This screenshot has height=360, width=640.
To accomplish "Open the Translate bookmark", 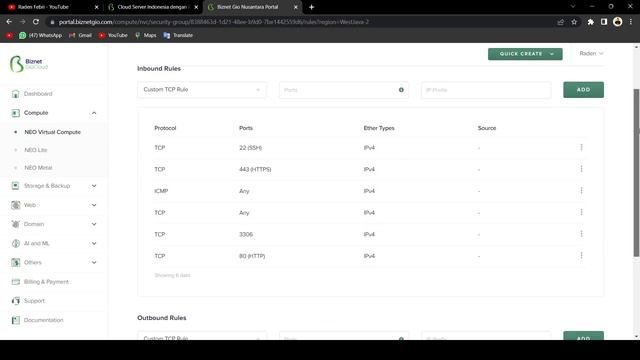I will pyautogui.click(x=178, y=36).
